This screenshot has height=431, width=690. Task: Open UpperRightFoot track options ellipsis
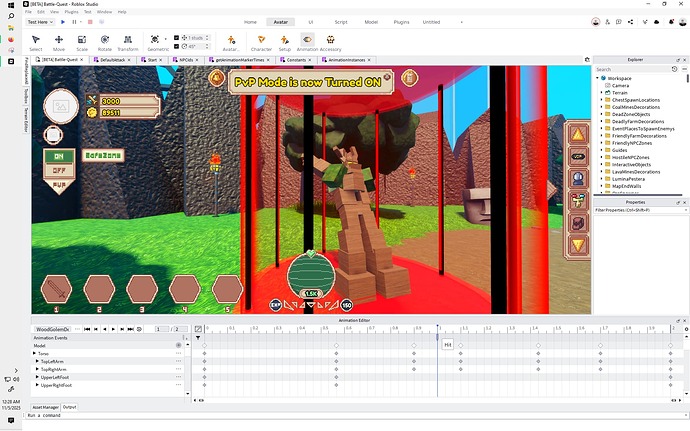(178, 385)
